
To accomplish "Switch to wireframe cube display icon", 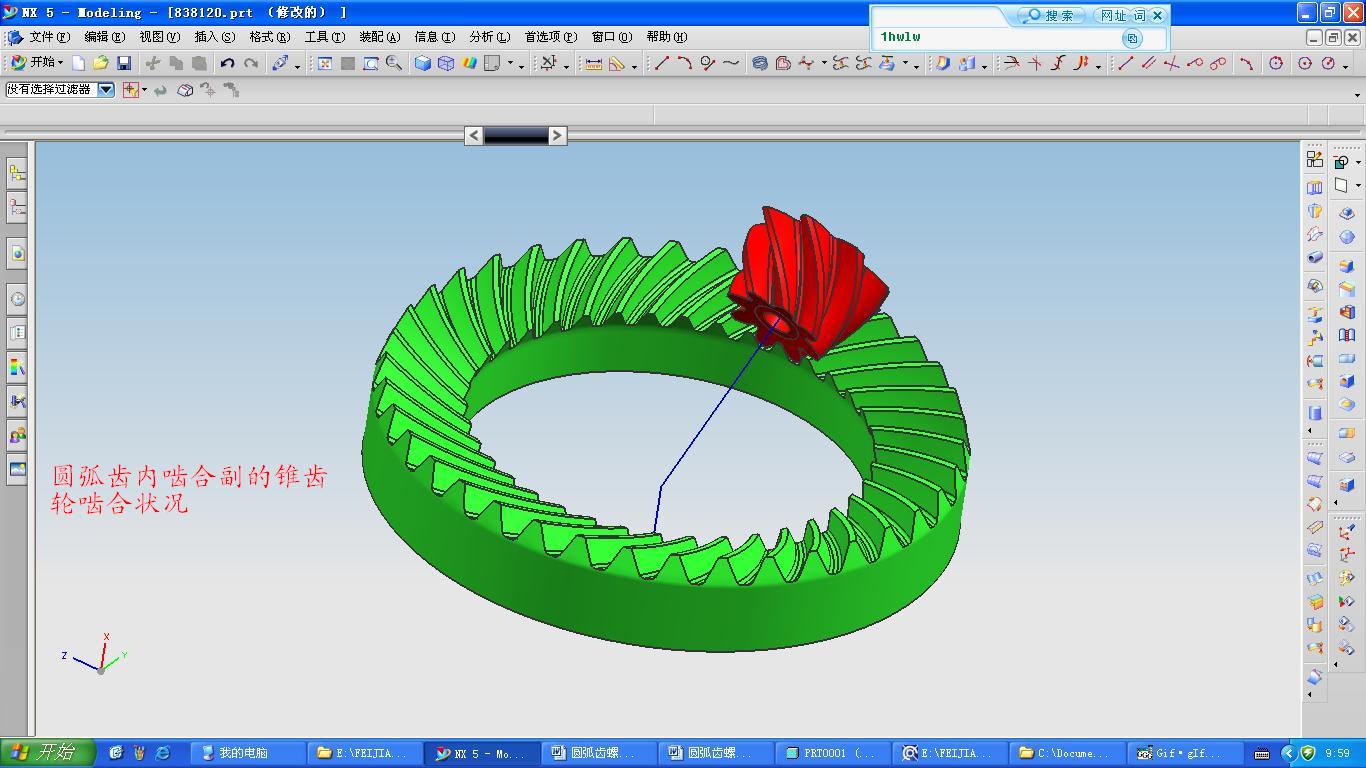I will 446,63.
